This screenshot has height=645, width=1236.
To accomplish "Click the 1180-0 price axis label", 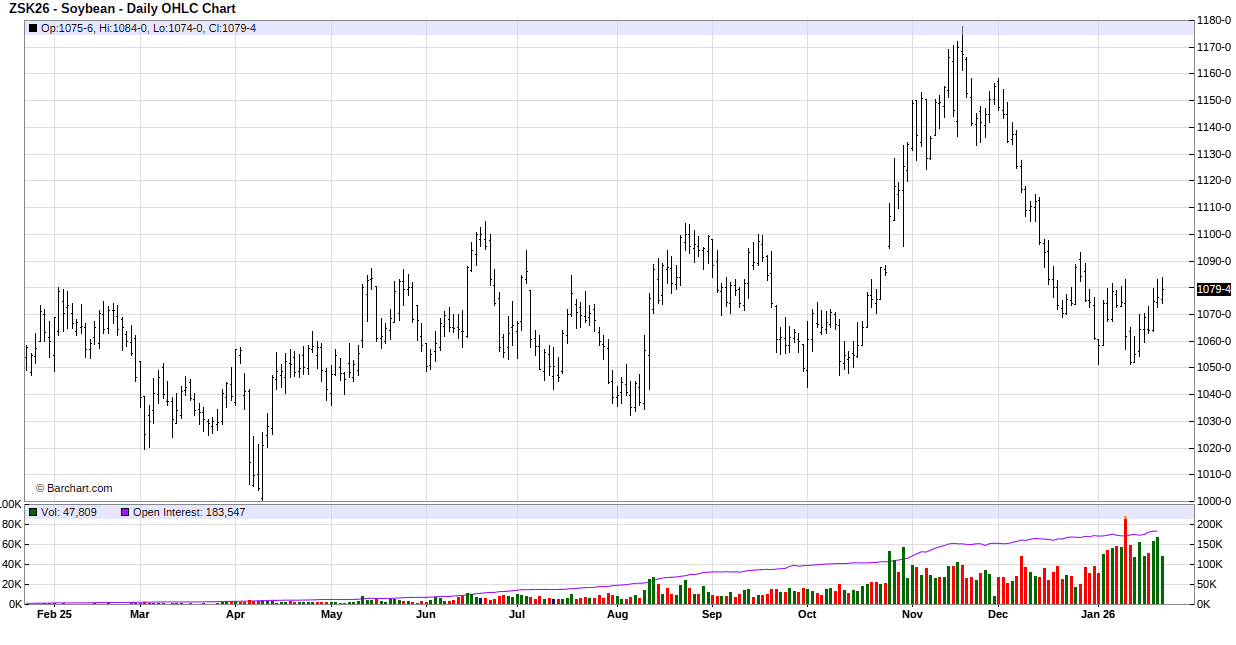I will [1213, 20].
